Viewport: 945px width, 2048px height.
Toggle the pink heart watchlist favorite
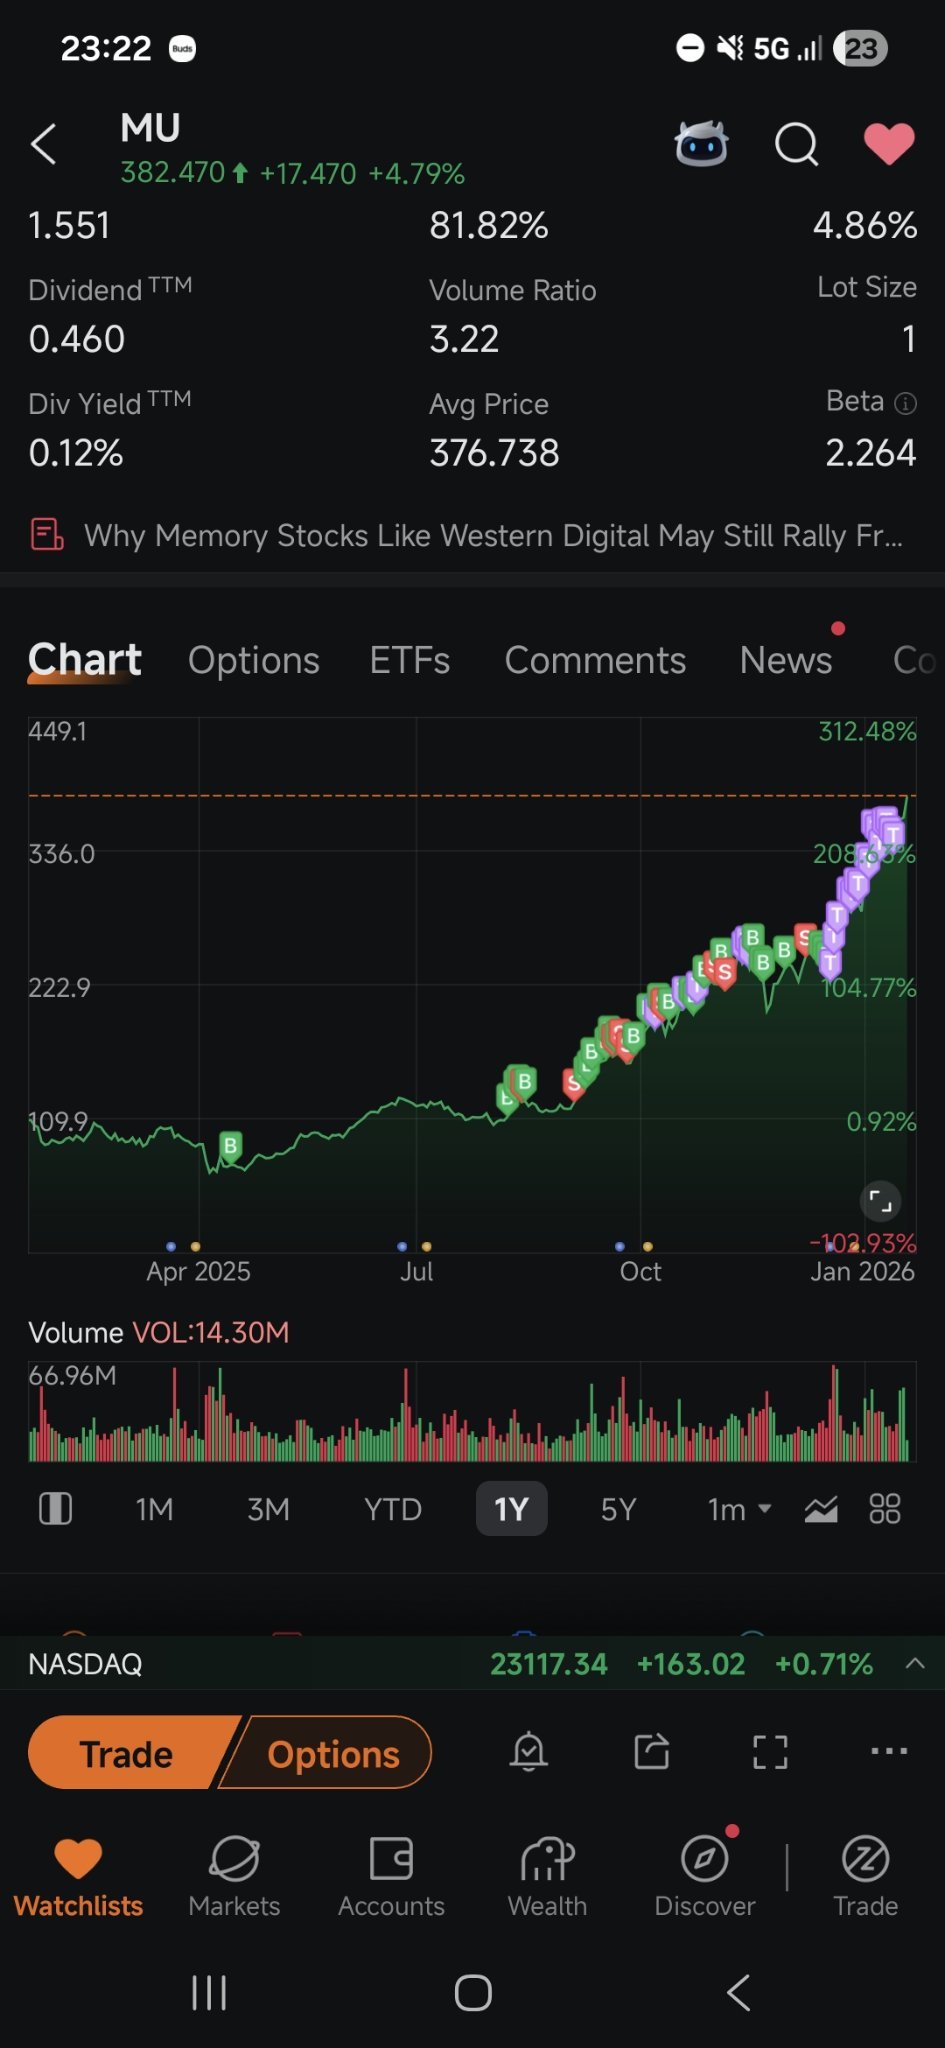tap(889, 144)
